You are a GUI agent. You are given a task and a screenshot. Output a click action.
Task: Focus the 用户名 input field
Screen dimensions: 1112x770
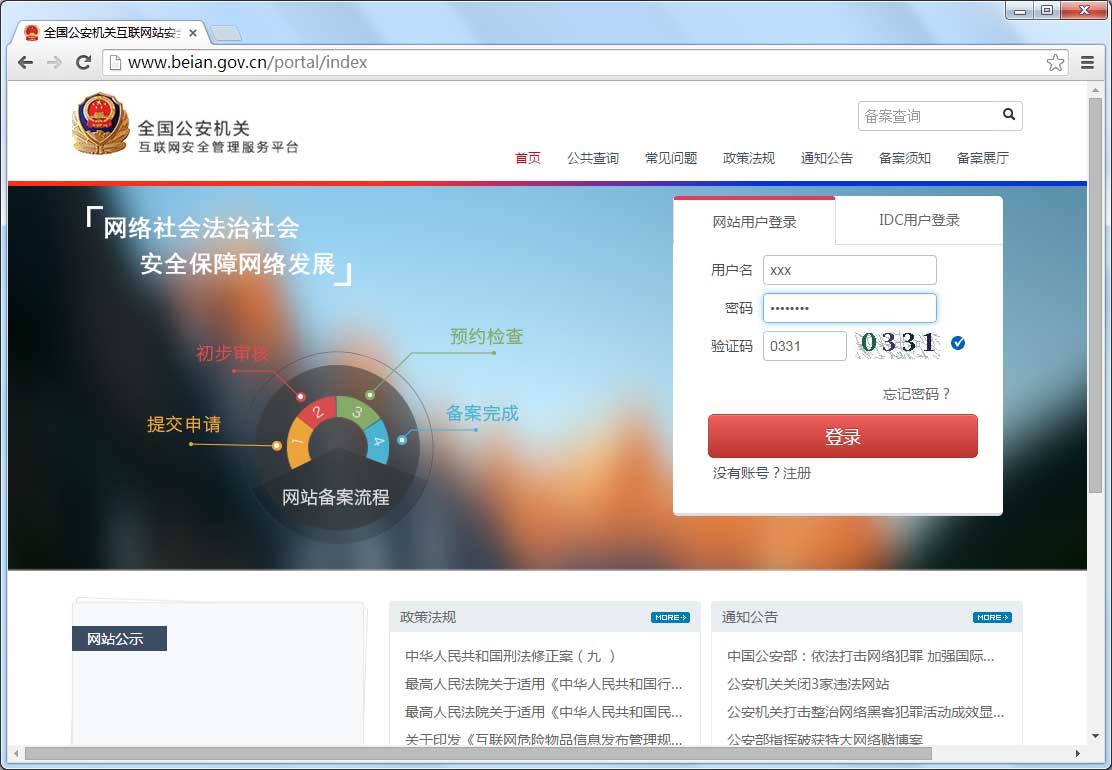(850, 270)
